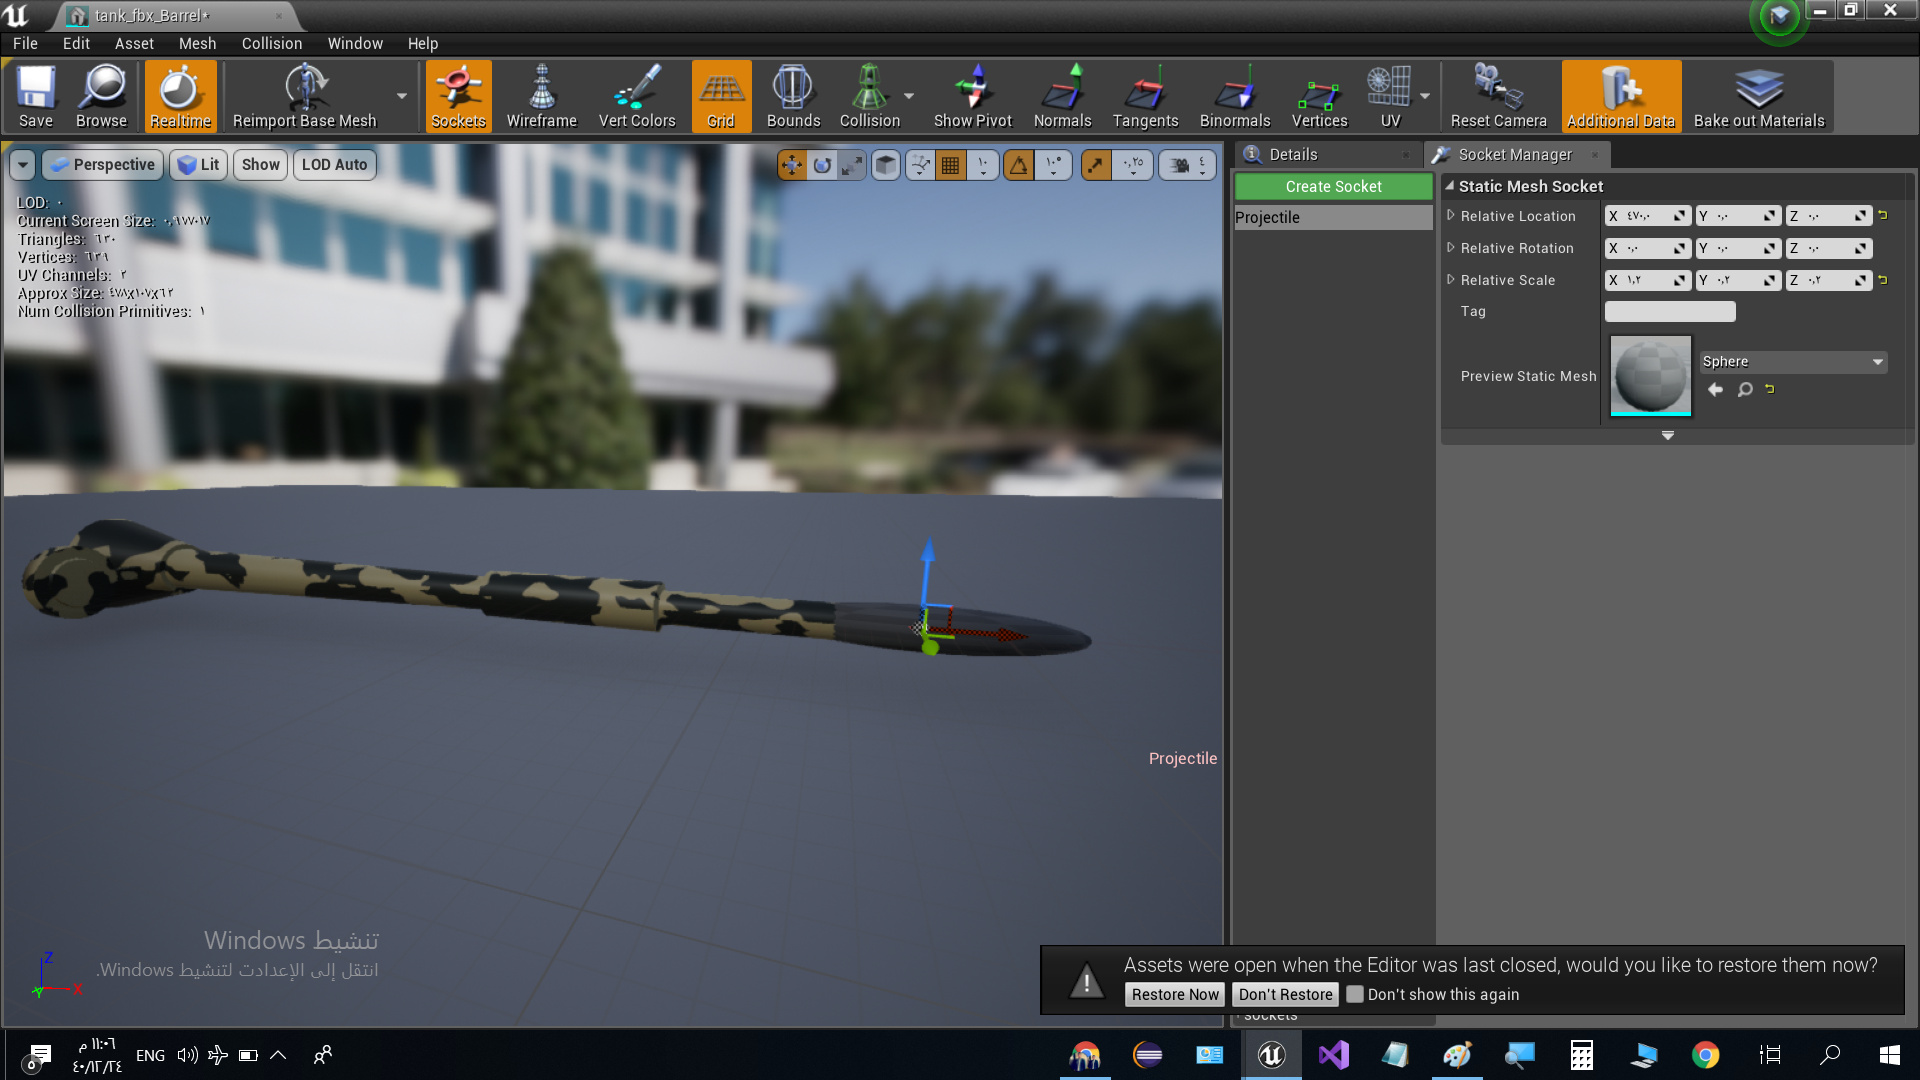Open the Sphere preview mesh dropdown
The width and height of the screenshot is (1920, 1080).
click(x=1793, y=362)
